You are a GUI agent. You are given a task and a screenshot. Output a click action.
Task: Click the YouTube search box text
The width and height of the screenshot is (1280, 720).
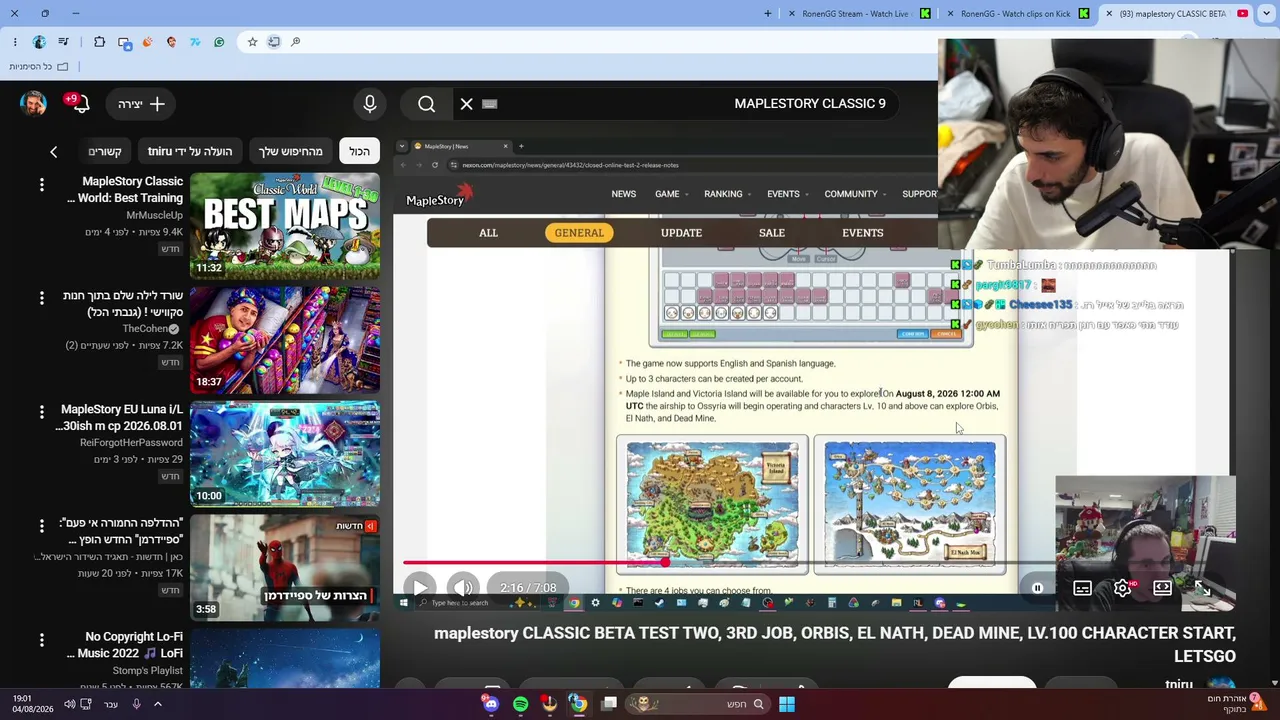(x=810, y=104)
